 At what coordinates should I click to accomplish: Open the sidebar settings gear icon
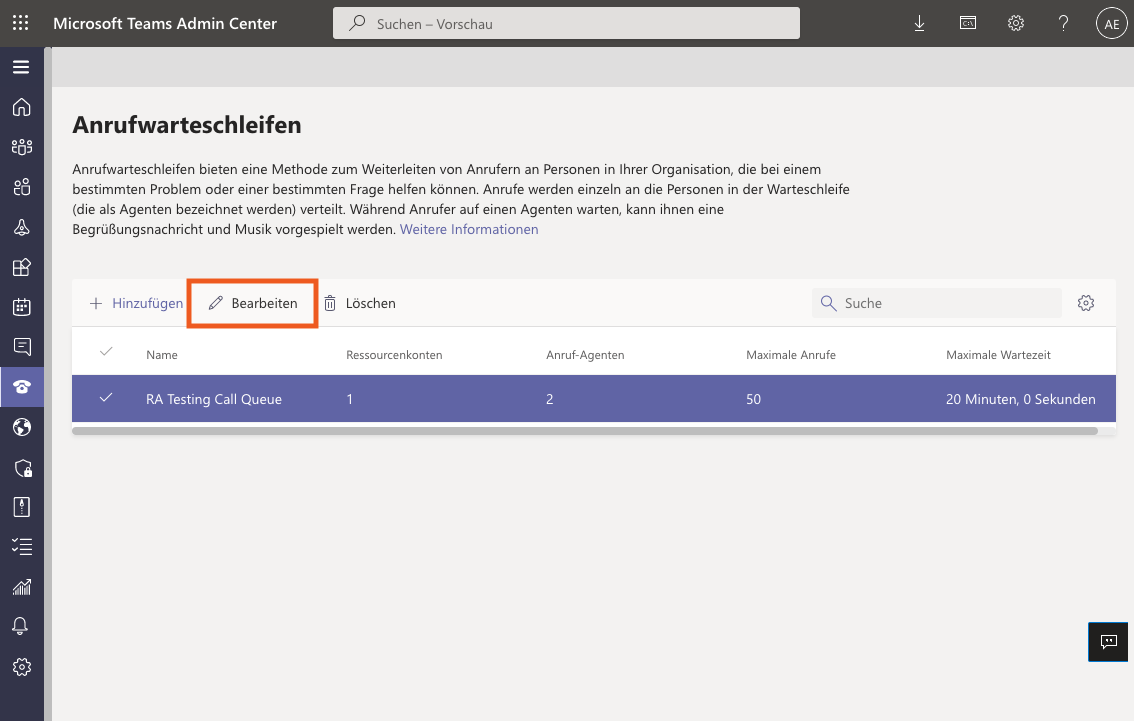coord(22,667)
